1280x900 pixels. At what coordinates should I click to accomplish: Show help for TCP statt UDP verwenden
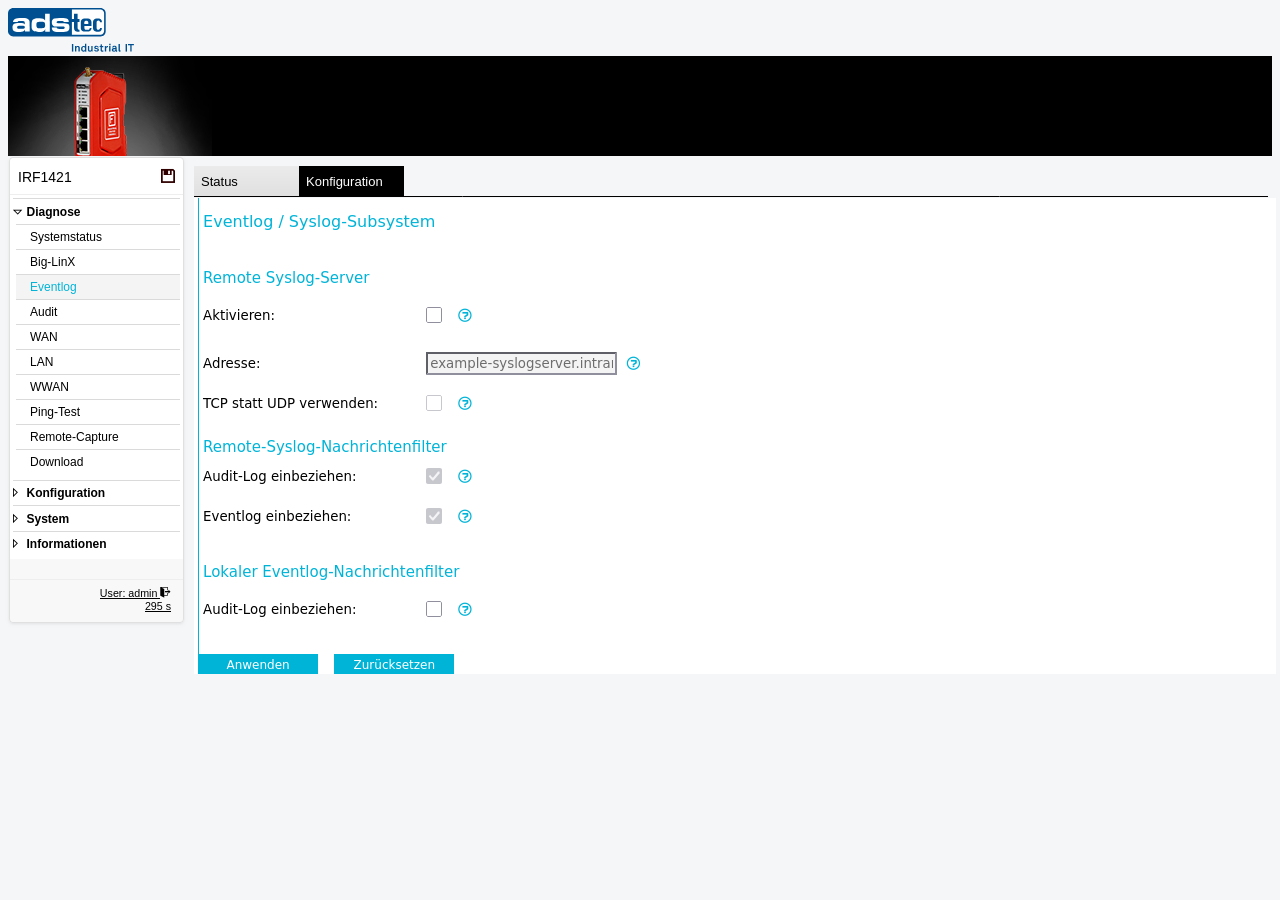tap(465, 403)
